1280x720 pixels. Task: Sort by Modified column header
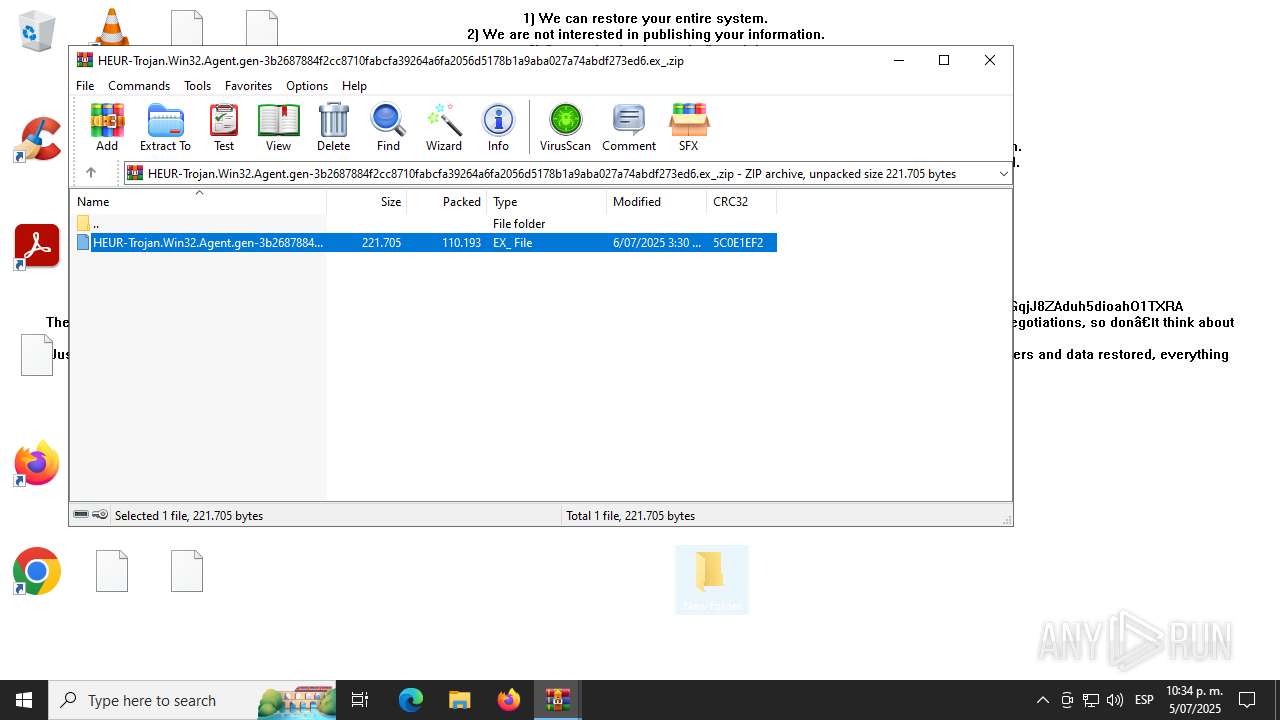657,202
